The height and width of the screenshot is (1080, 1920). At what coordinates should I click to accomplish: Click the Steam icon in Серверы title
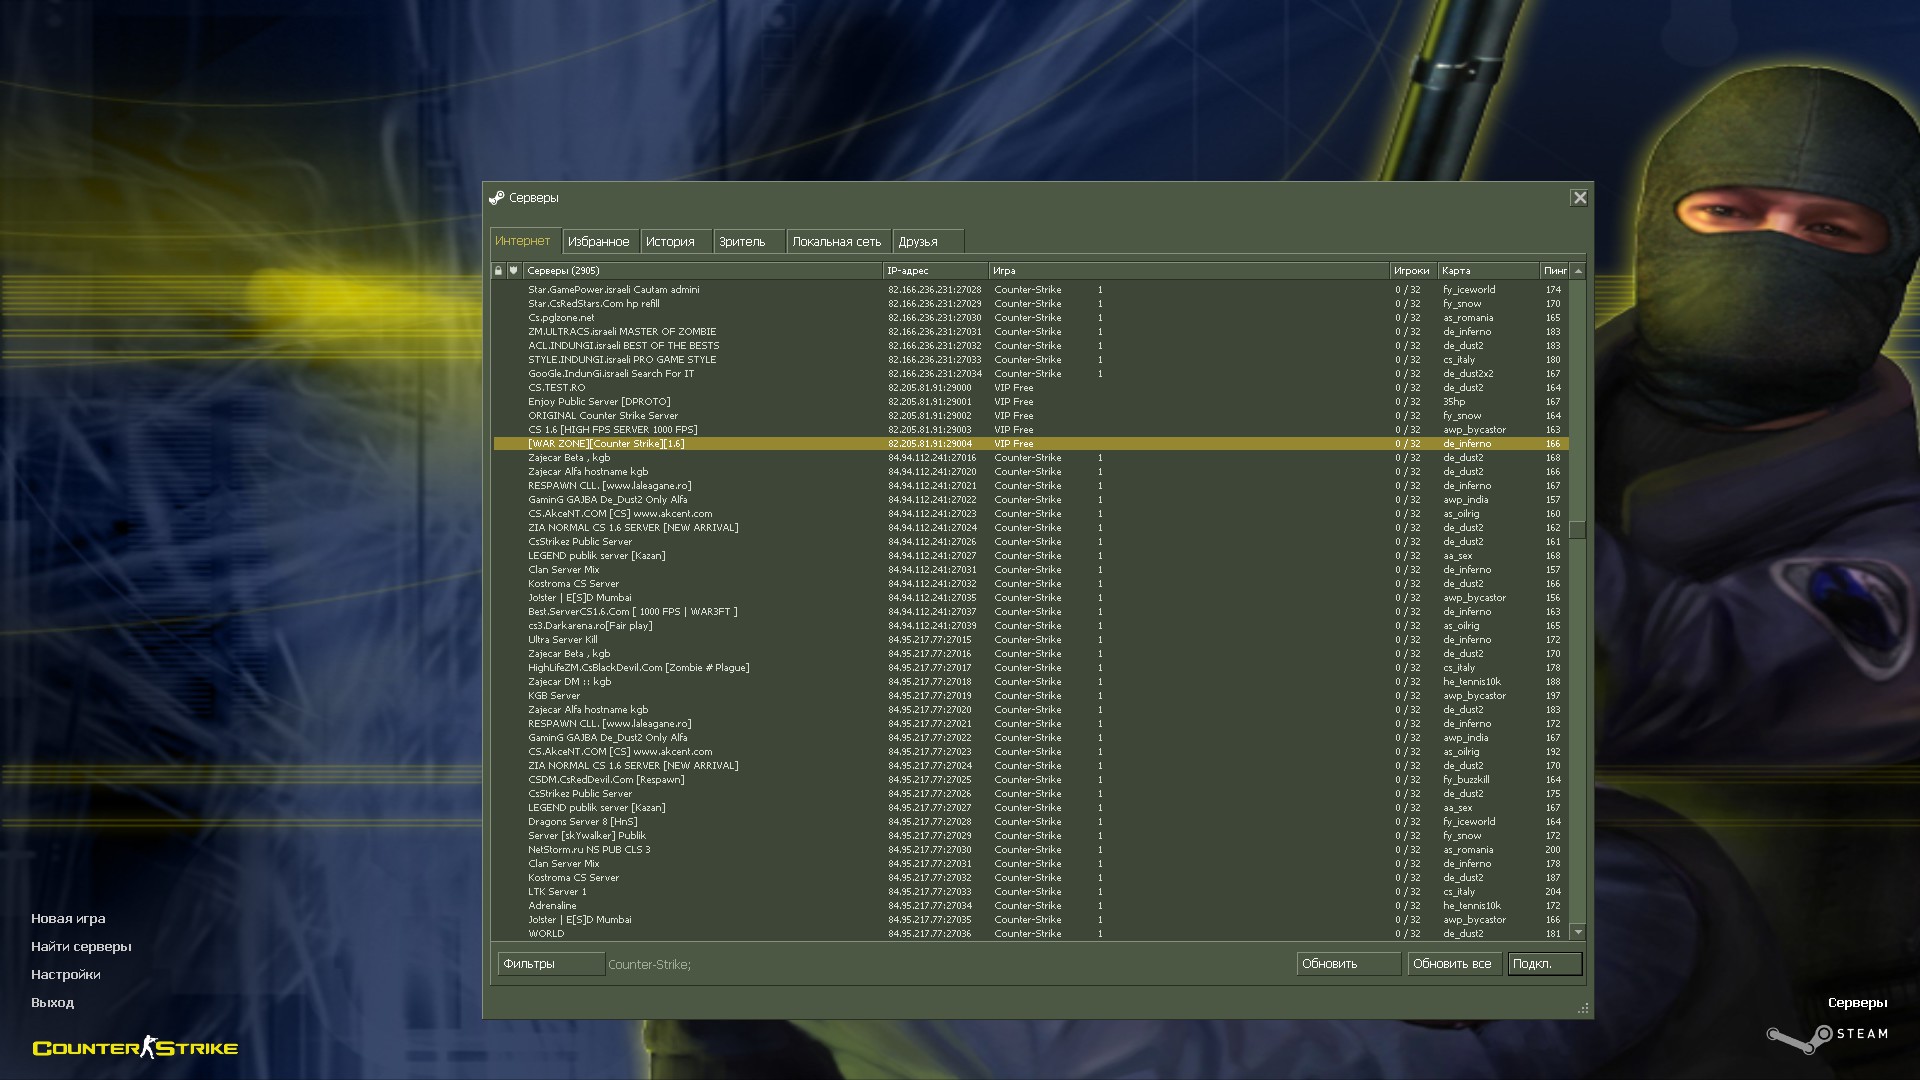click(x=497, y=198)
